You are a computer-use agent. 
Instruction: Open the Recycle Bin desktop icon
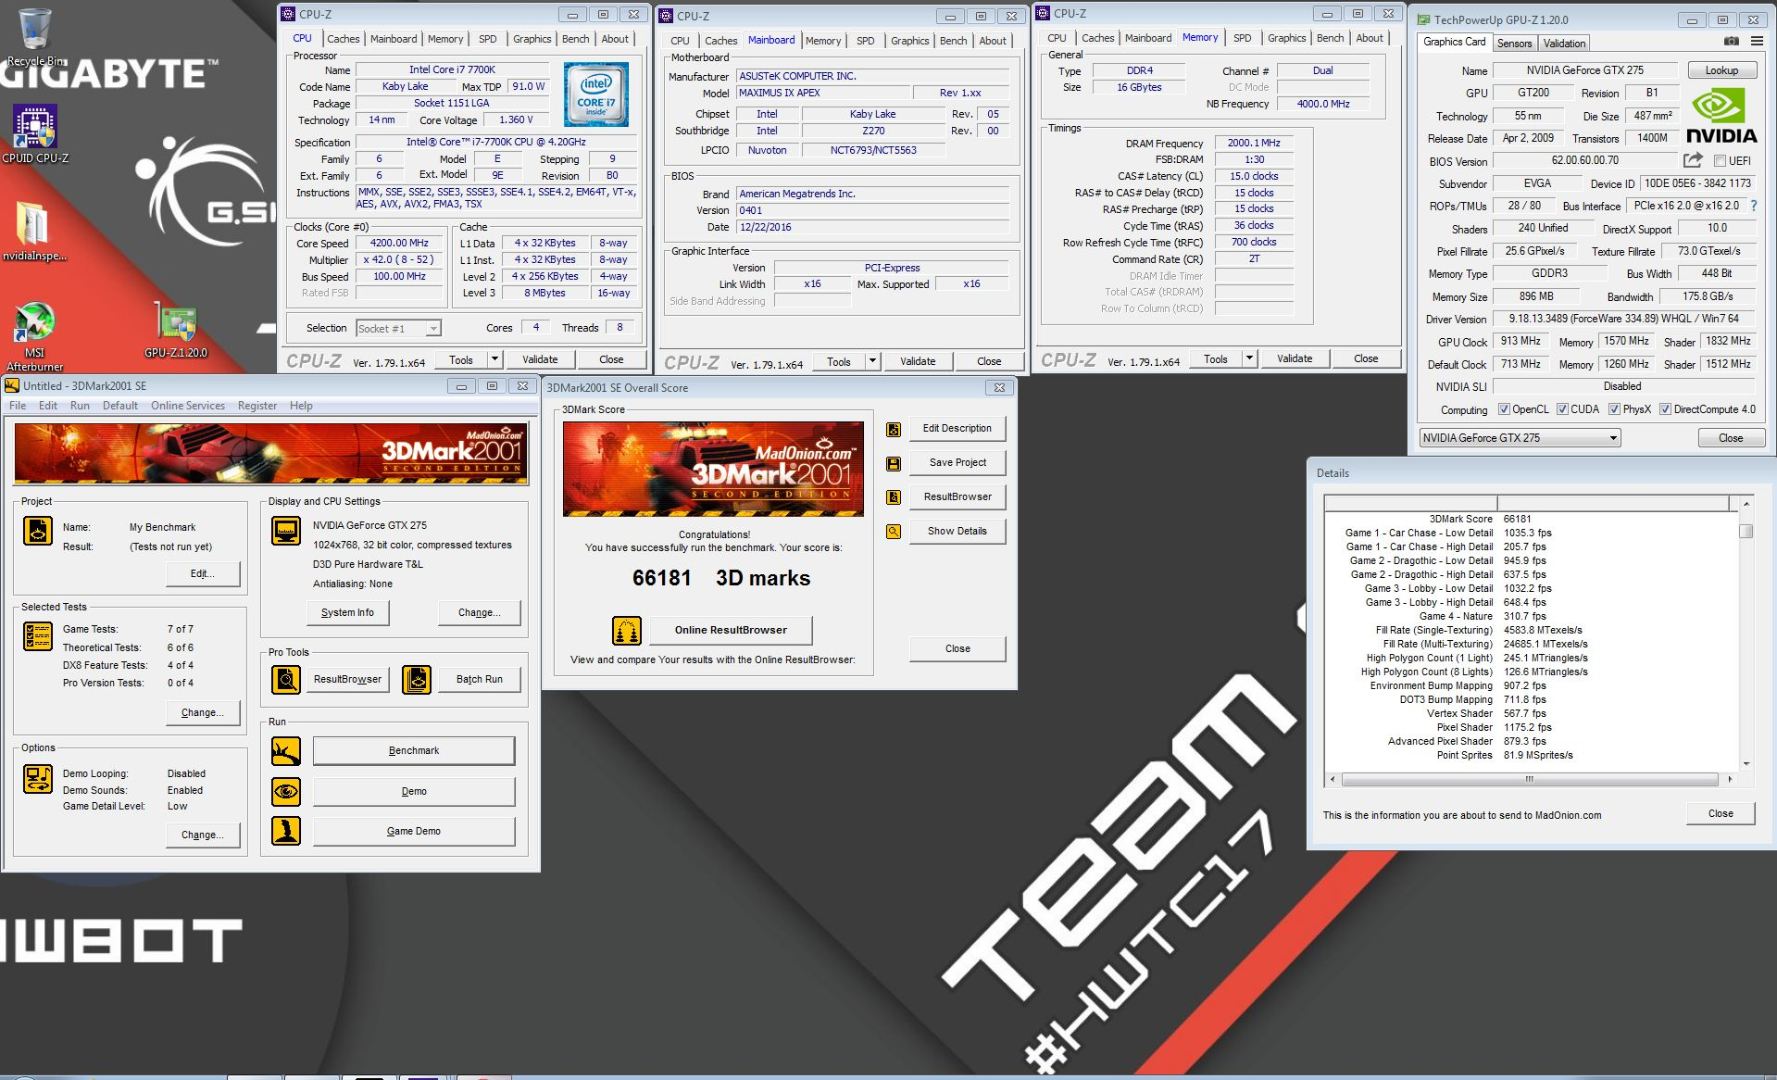tap(35, 37)
